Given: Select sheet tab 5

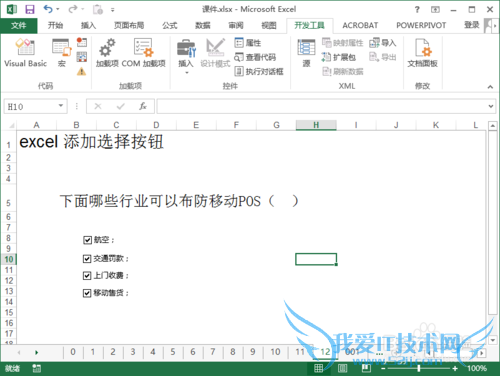Looking at the screenshot, I should tap(173, 352).
